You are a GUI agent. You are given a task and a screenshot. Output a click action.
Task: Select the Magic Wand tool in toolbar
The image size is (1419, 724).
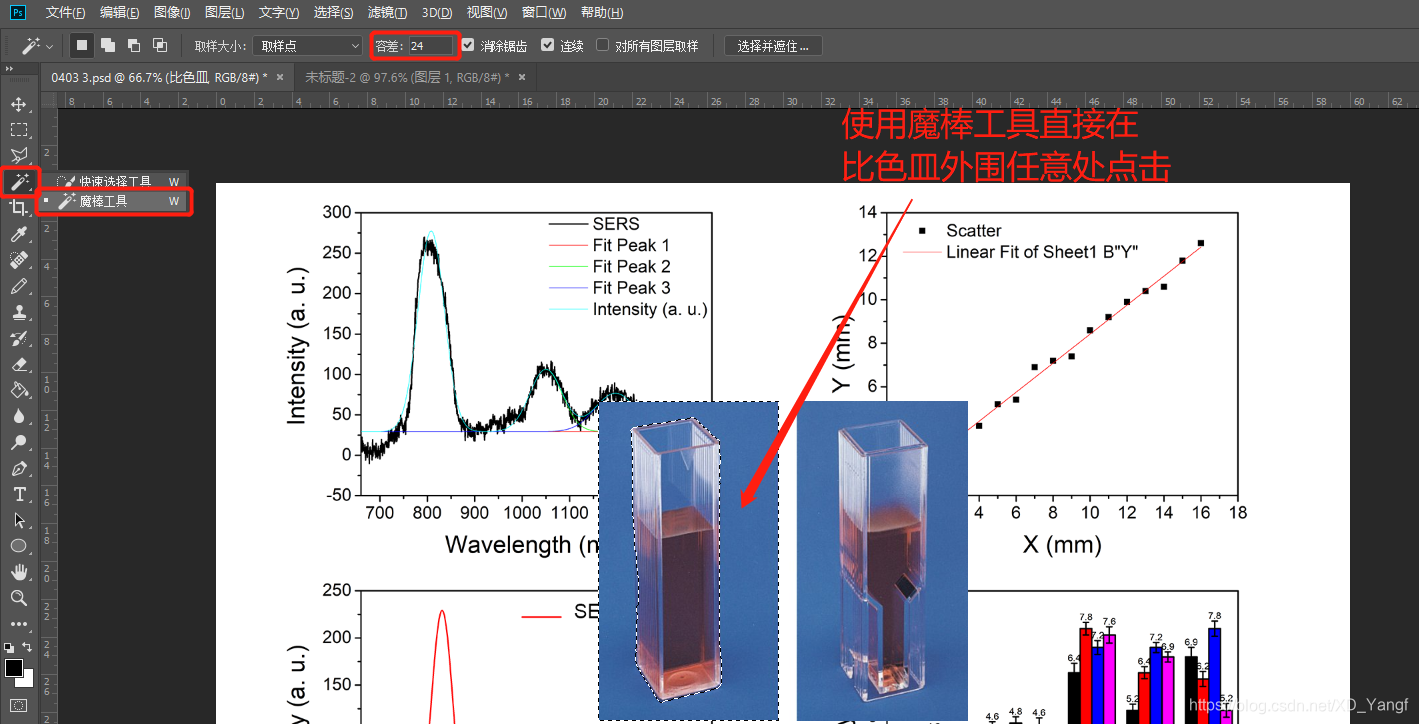pos(18,181)
